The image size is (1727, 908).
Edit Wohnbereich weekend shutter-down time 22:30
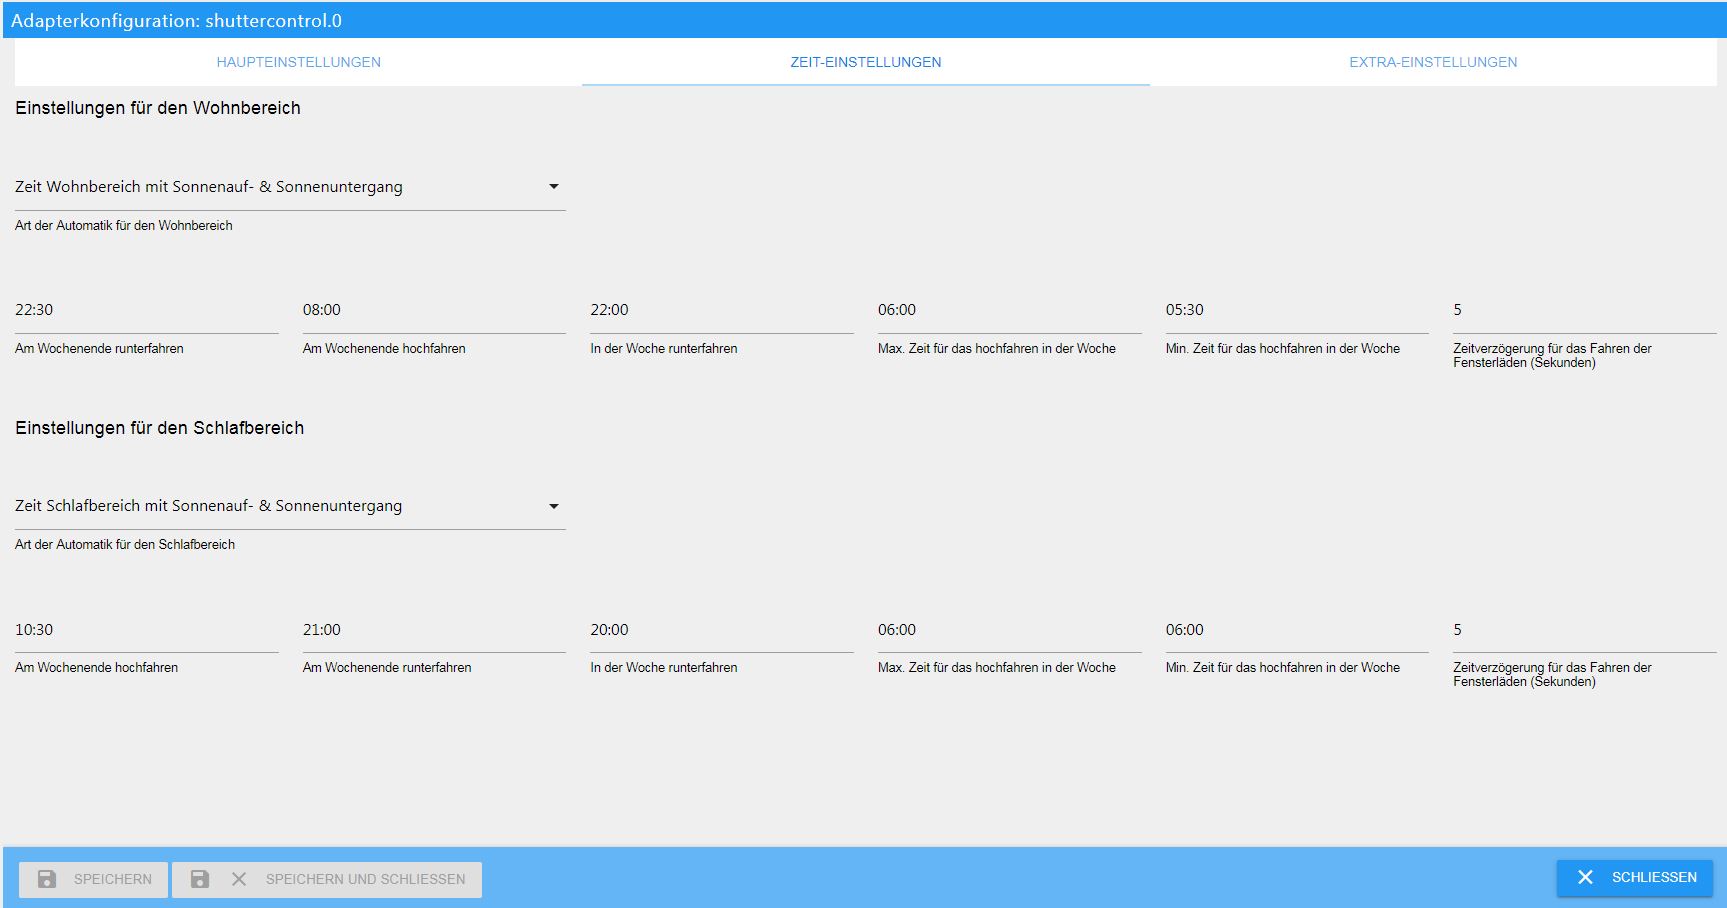tap(147, 310)
